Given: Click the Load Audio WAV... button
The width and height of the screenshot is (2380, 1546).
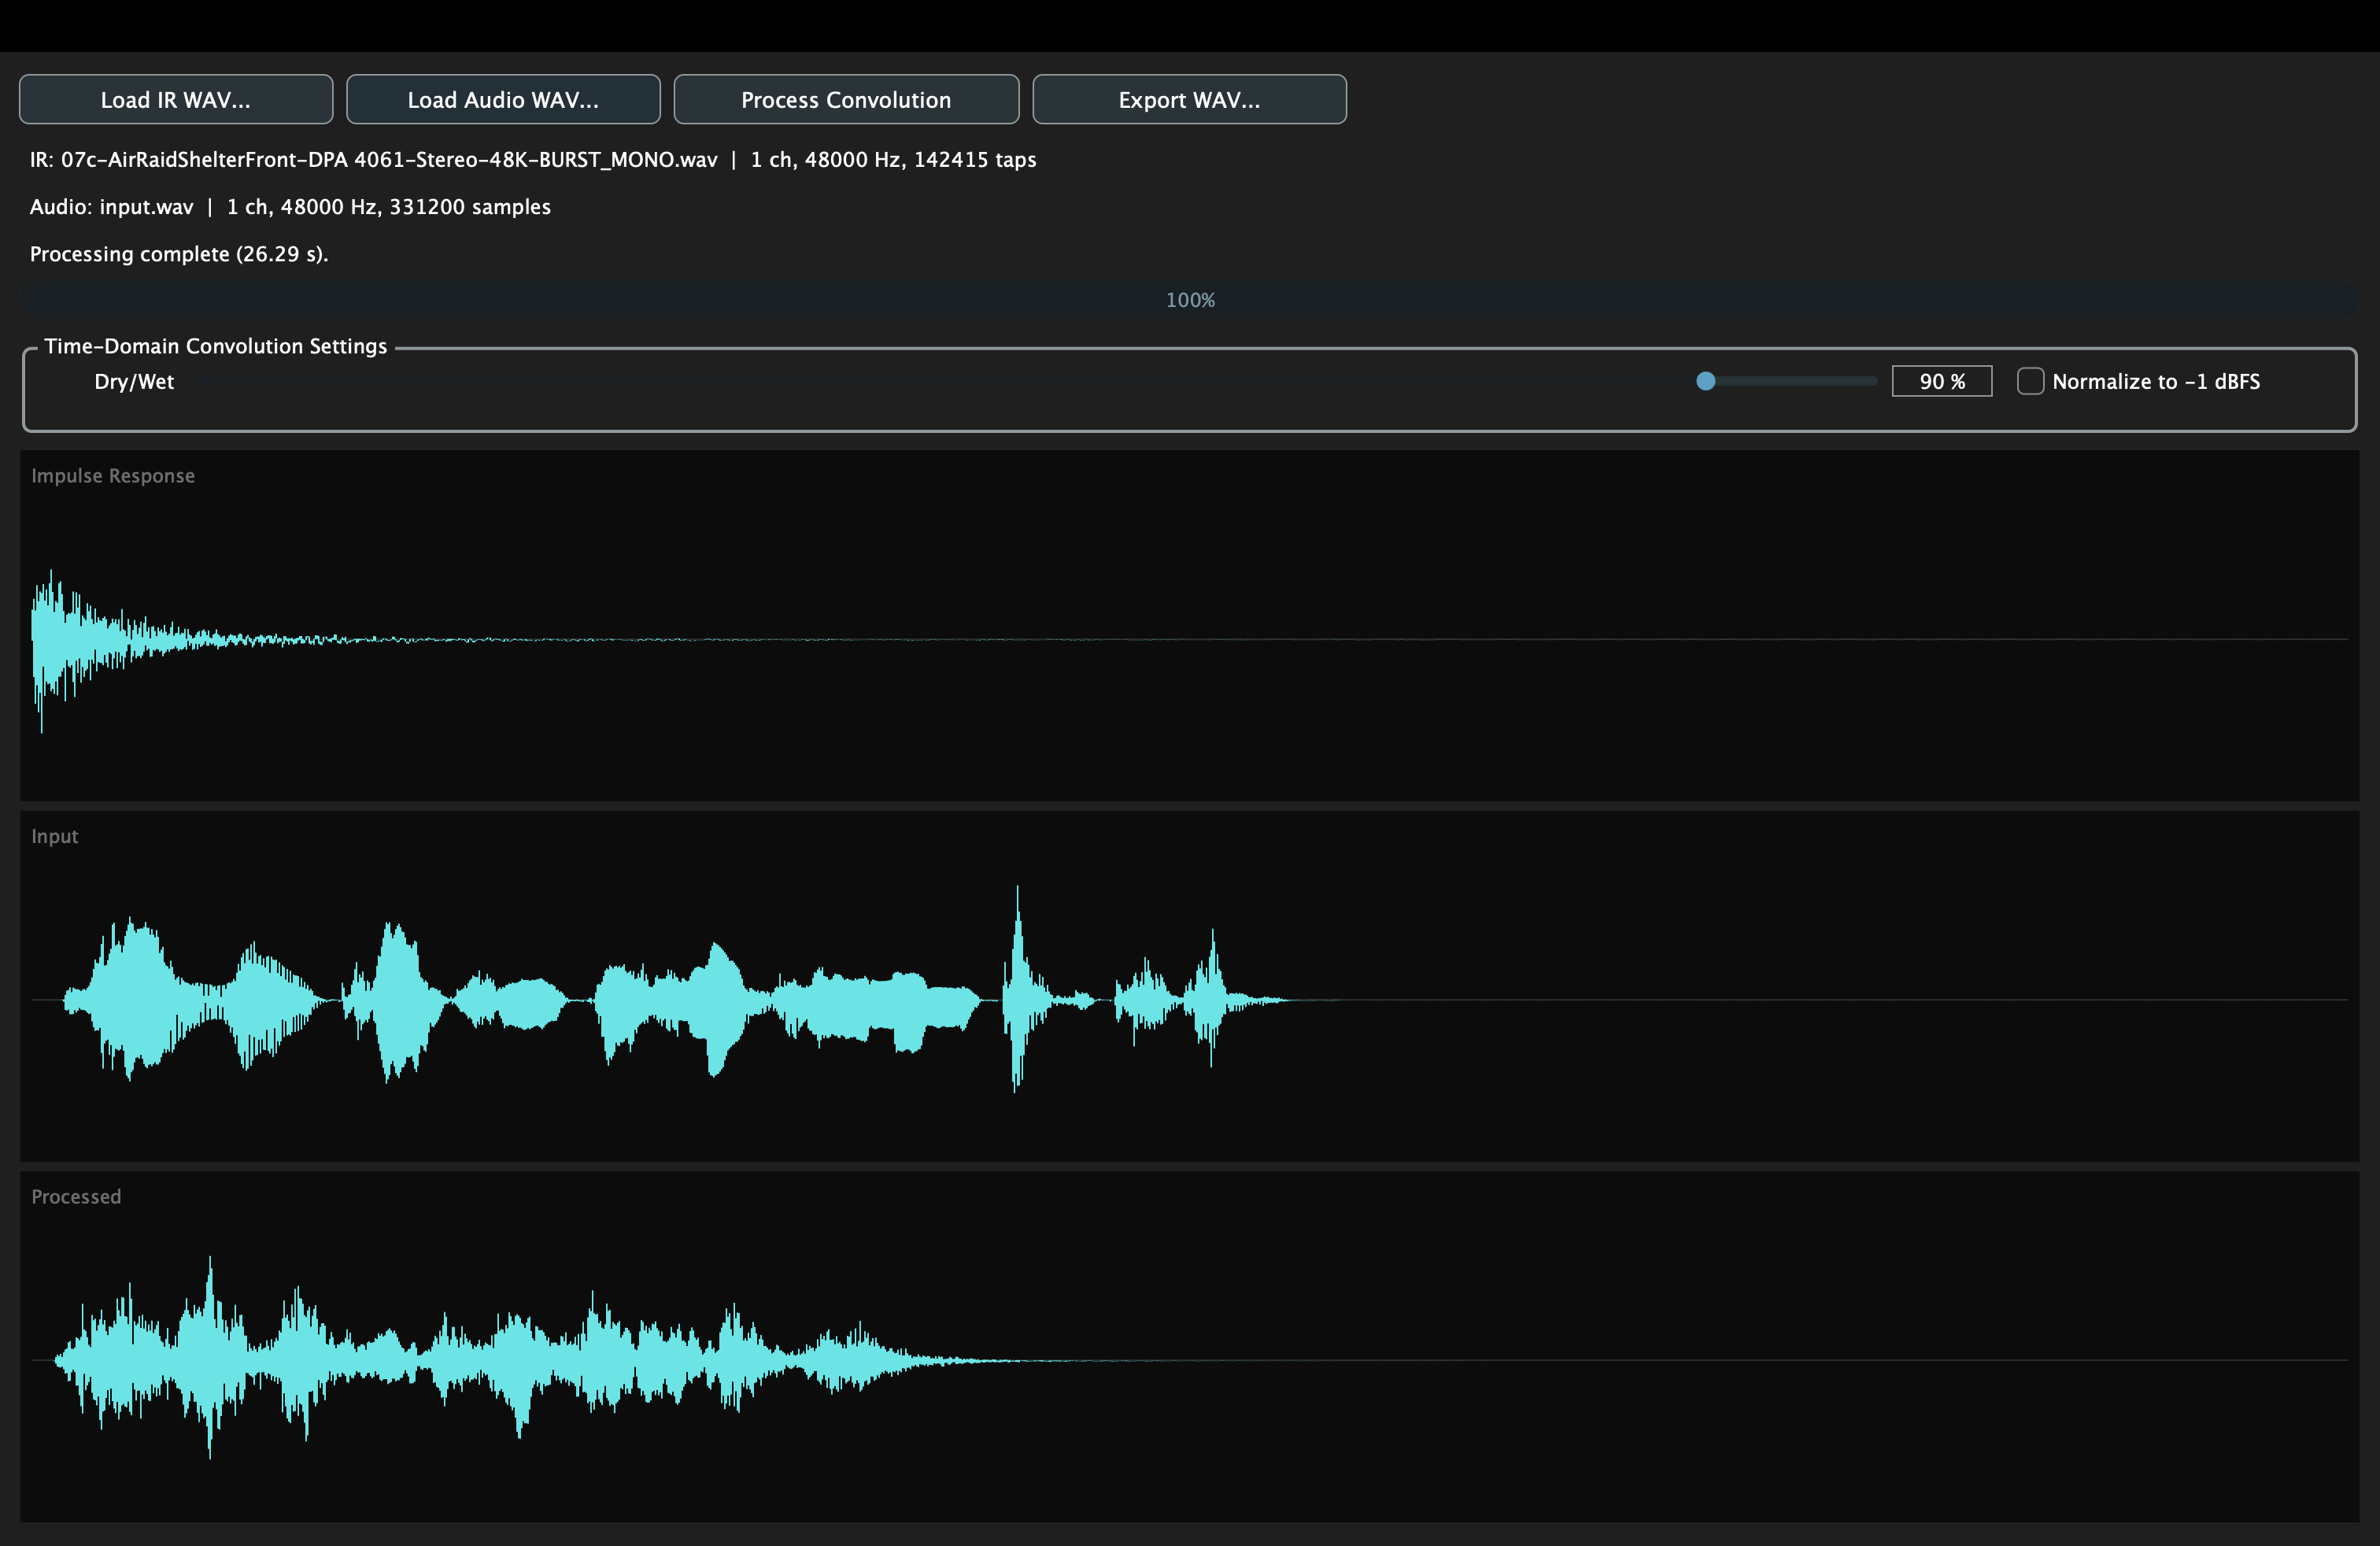Looking at the screenshot, I should (x=503, y=99).
